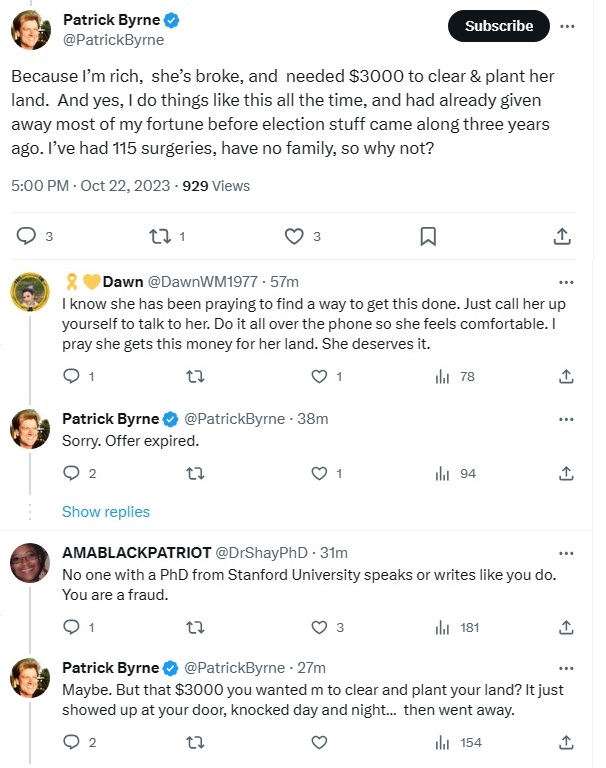Open more menu on AMABLACKPATRIOT's tweet
Viewport: 606px width, 768px height.
click(566, 553)
